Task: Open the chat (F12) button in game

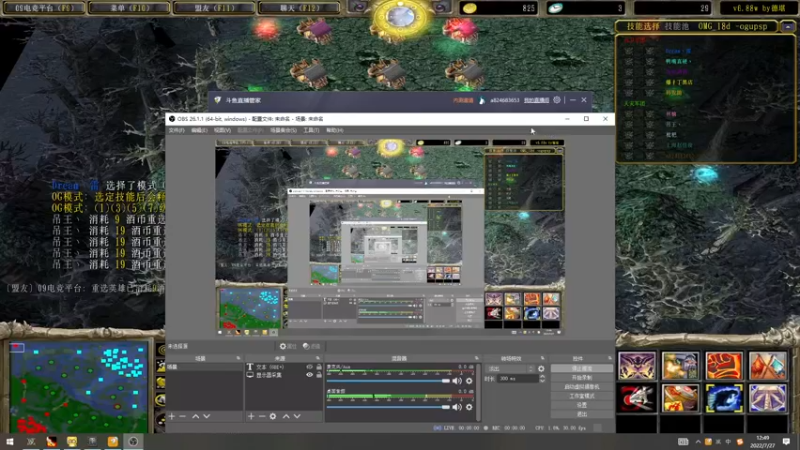Action: (299, 8)
